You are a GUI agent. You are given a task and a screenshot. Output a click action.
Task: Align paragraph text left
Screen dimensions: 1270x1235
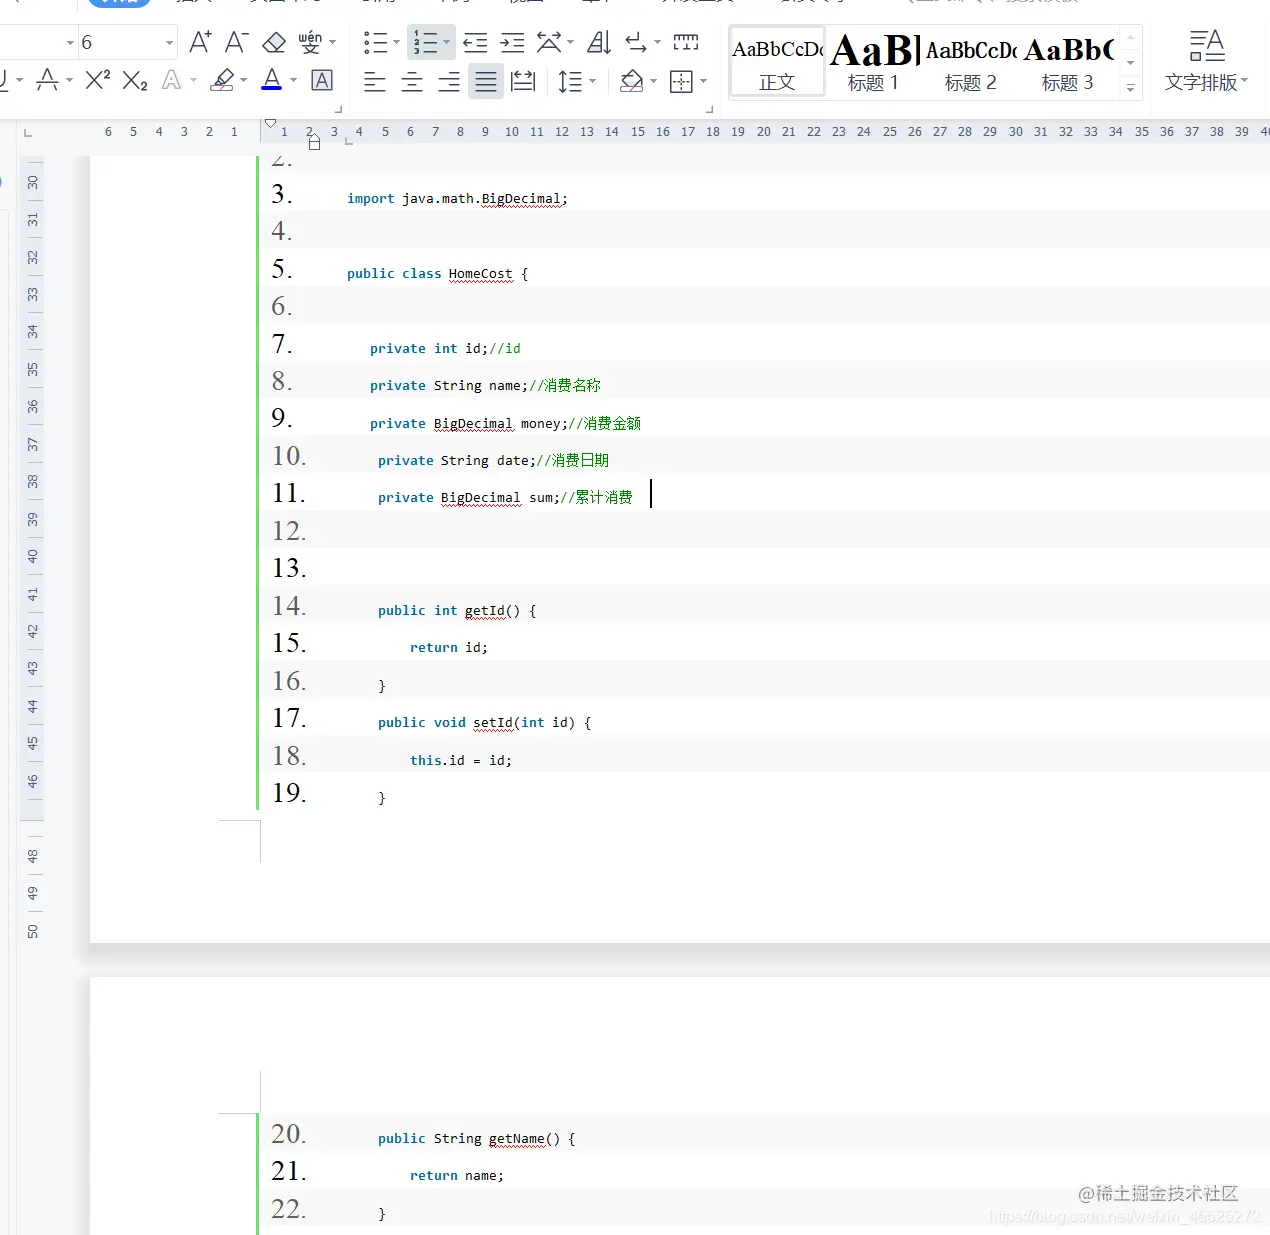pos(375,82)
